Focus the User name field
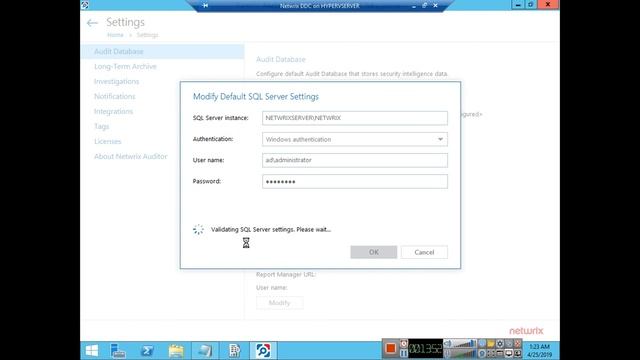The width and height of the screenshot is (640, 360). (355, 160)
